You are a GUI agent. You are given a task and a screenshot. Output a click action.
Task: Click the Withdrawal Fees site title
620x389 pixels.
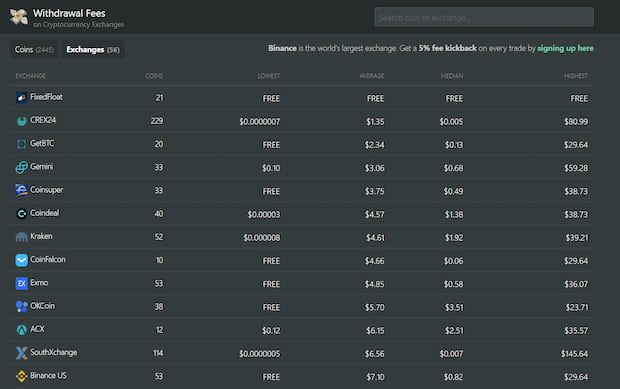[x=69, y=13]
